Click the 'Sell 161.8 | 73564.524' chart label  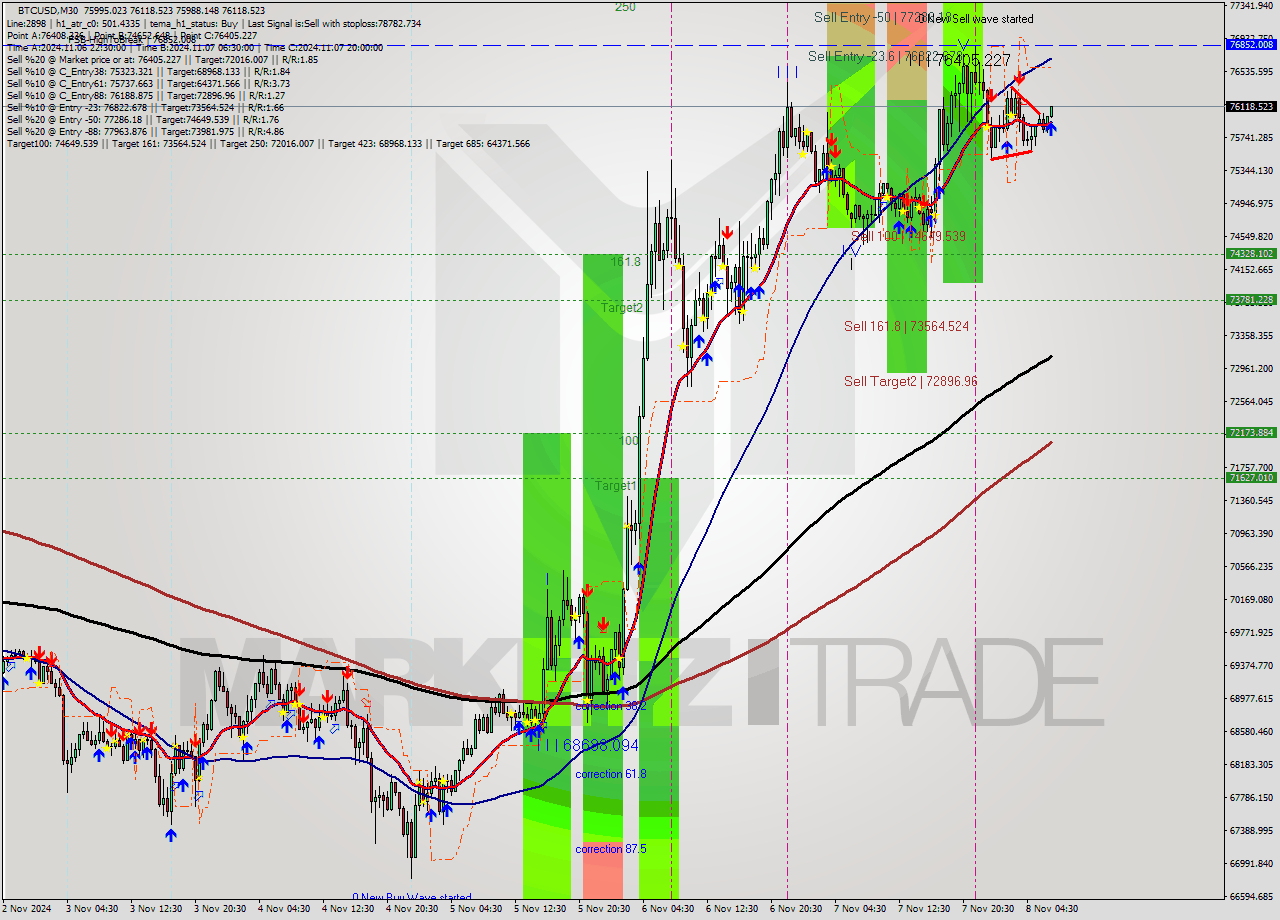906,326
